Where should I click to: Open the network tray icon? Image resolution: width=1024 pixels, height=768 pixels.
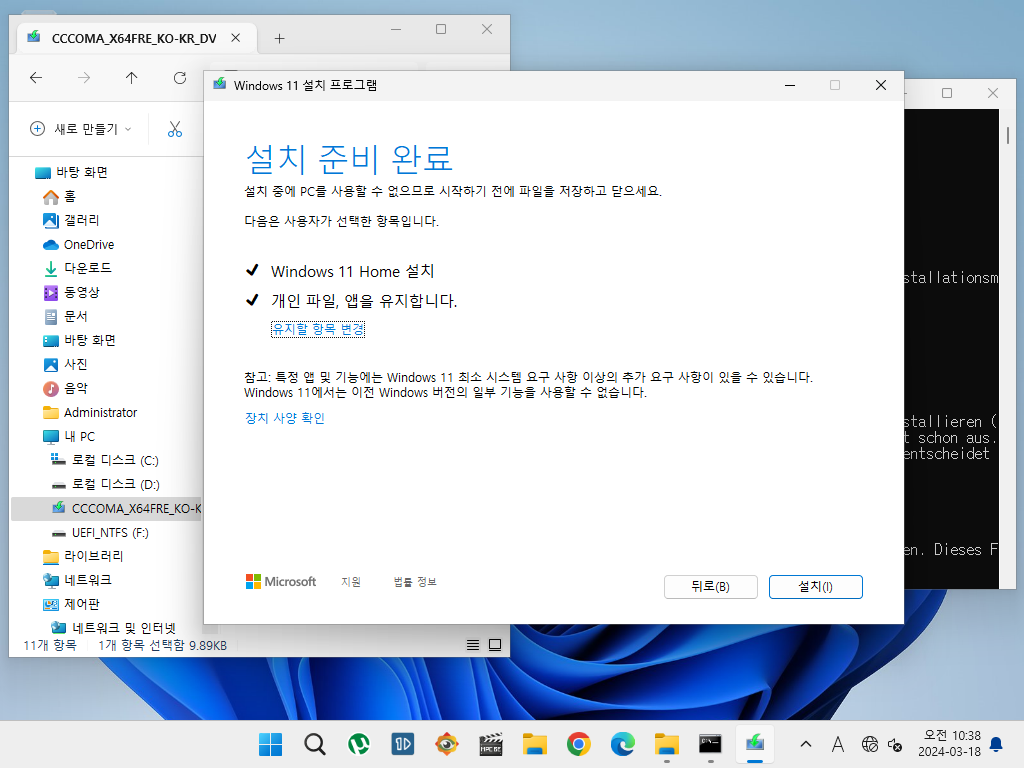click(x=869, y=744)
